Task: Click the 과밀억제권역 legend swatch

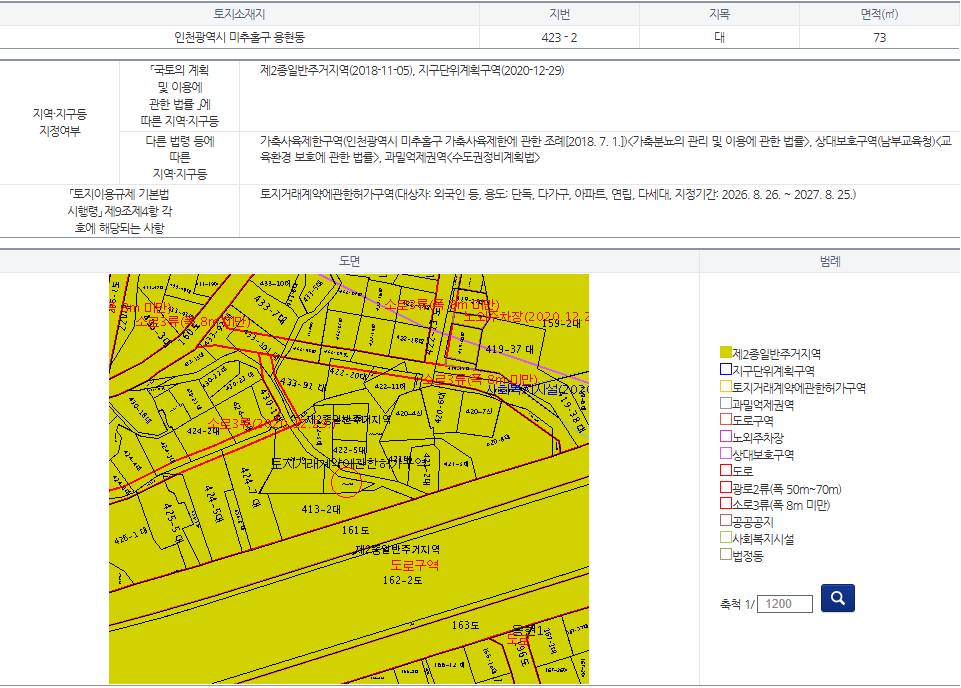Action: click(x=726, y=403)
